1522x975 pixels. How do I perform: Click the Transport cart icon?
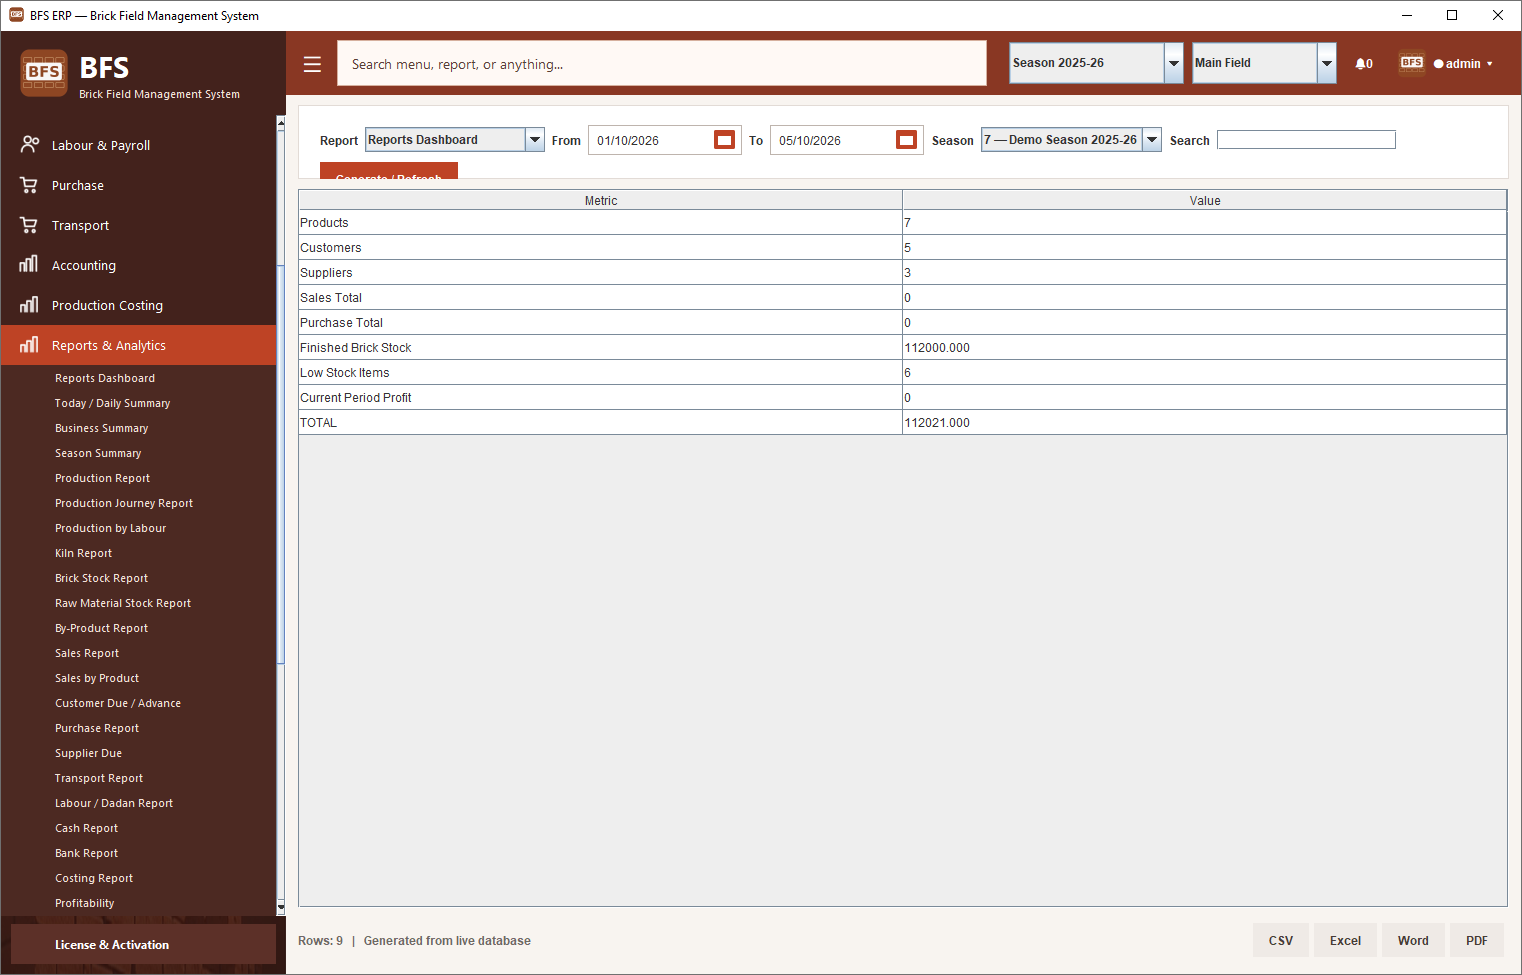pos(29,225)
